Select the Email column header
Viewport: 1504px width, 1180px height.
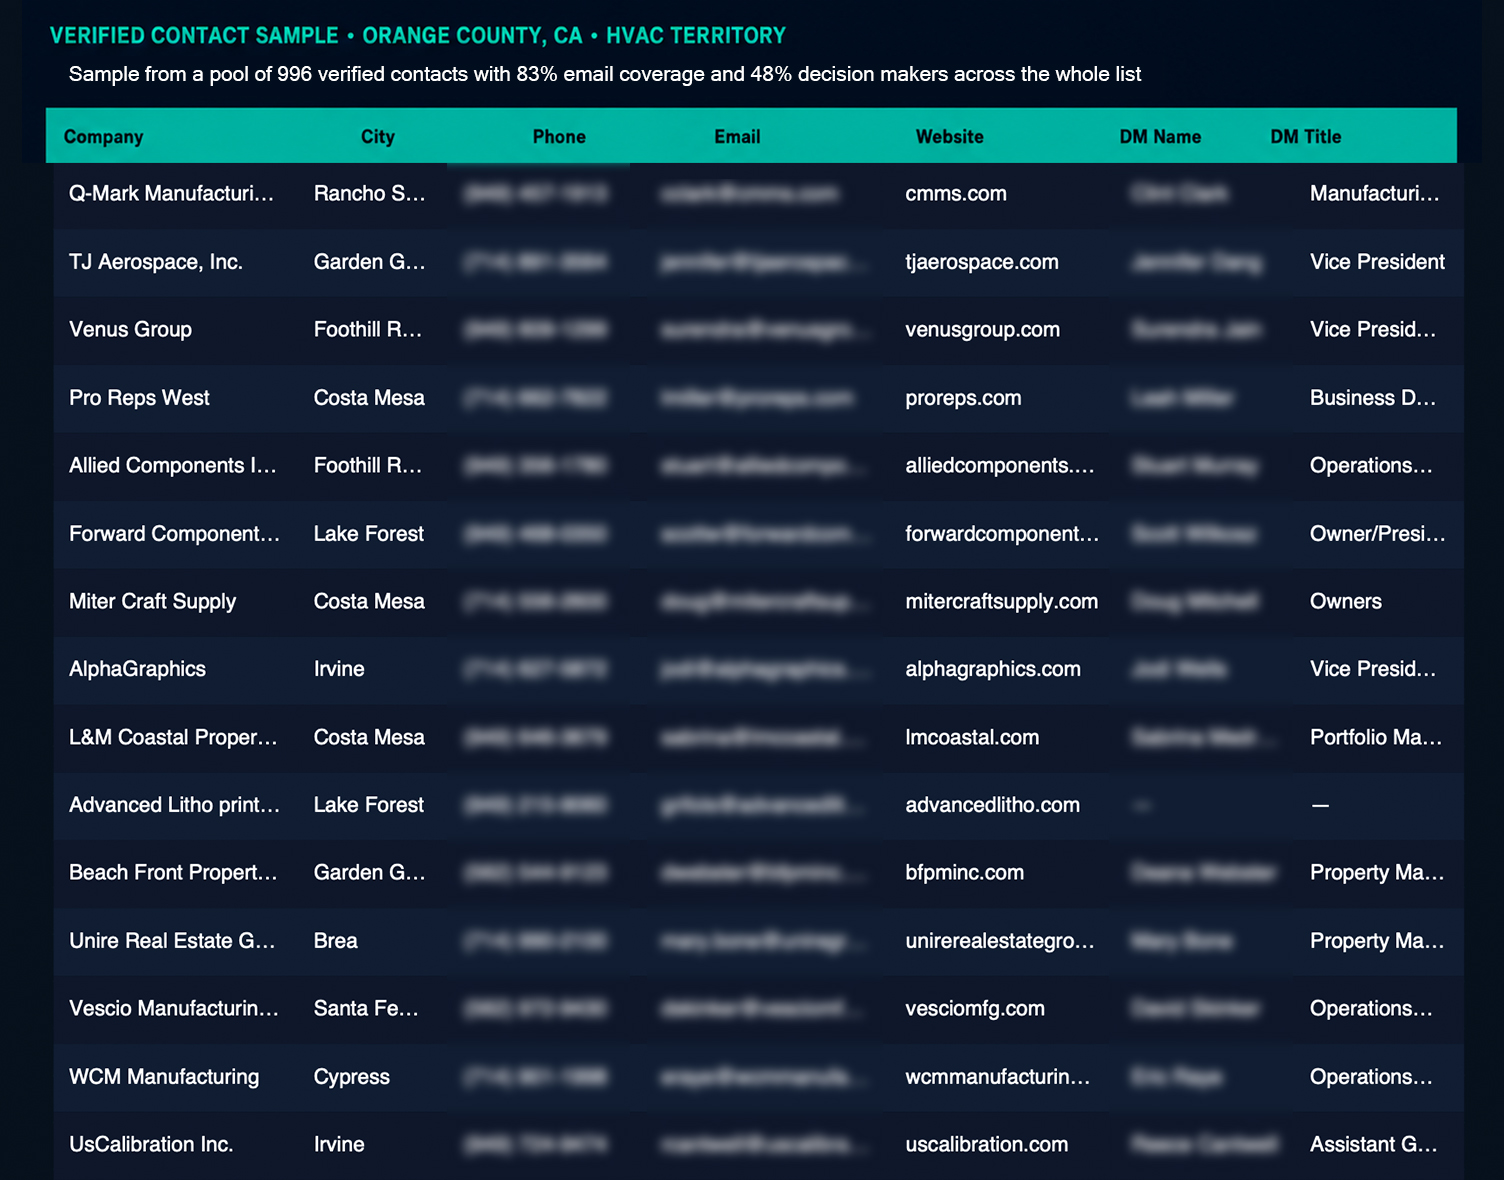pyautogui.click(x=737, y=137)
